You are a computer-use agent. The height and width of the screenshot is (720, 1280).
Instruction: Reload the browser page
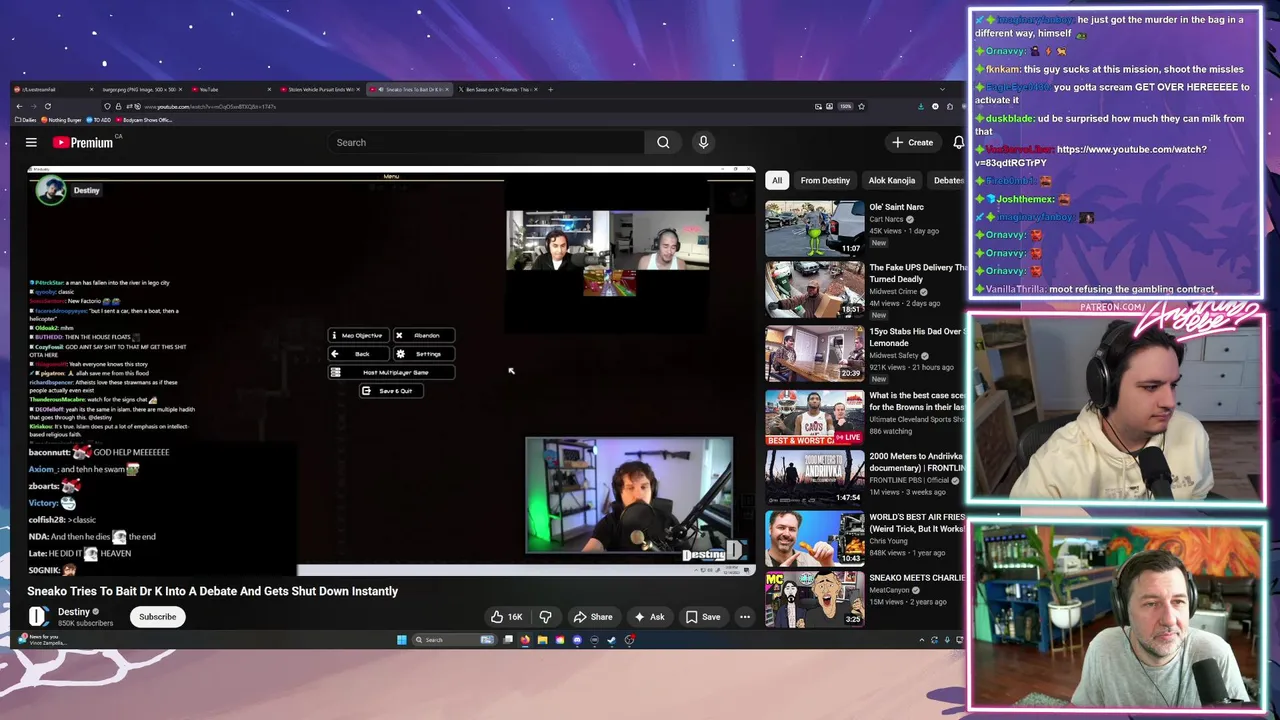coord(48,106)
